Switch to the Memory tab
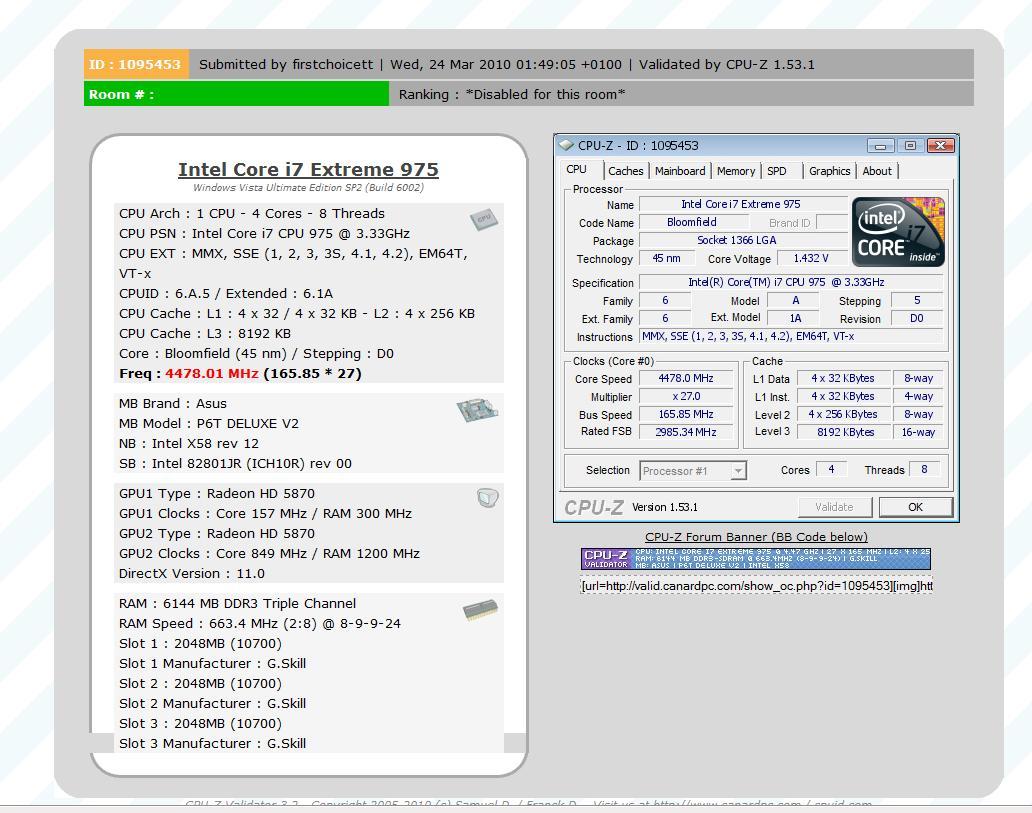 point(736,171)
